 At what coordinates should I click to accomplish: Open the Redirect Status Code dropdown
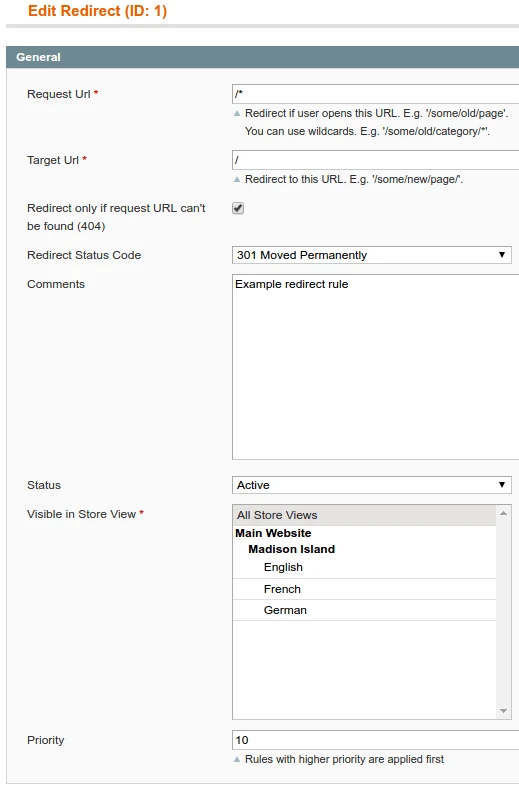coord(371,255)
